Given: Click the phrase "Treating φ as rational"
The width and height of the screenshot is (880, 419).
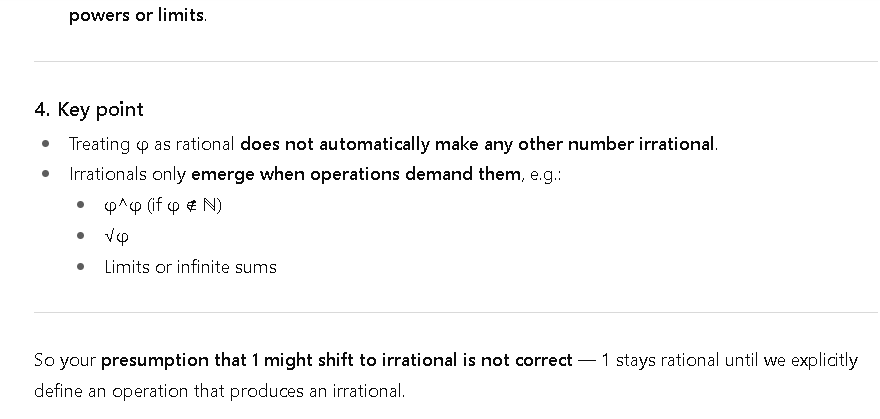Looking at the screenshot, I should tap(152, 144).
